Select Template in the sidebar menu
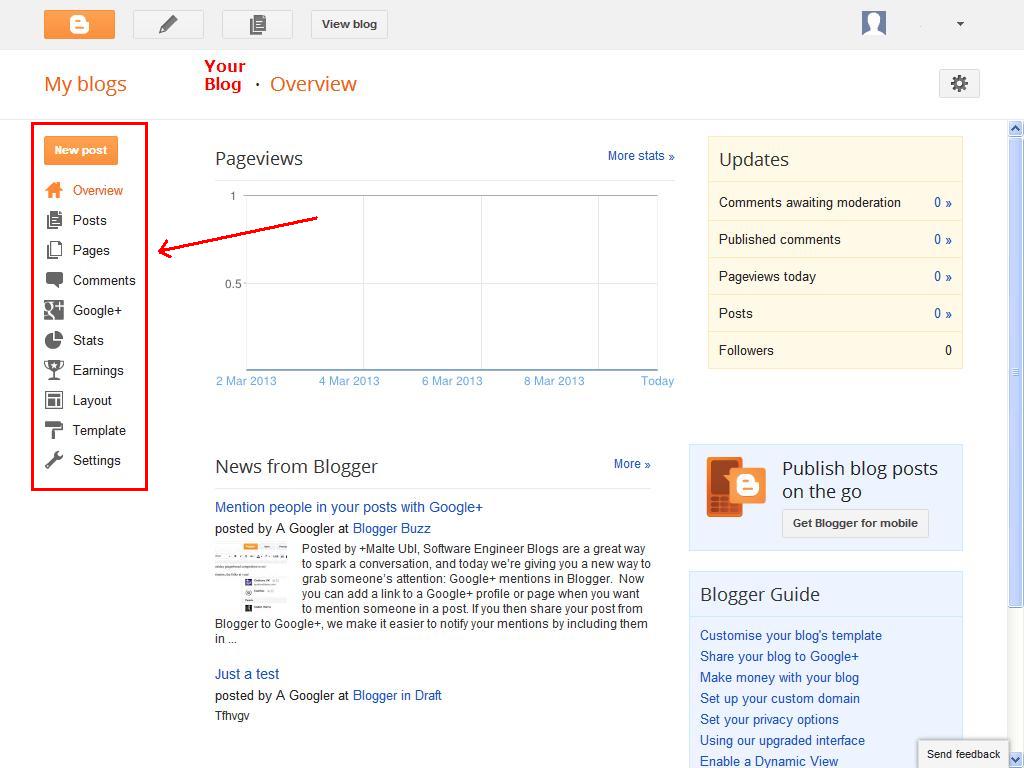 point(99,431)
